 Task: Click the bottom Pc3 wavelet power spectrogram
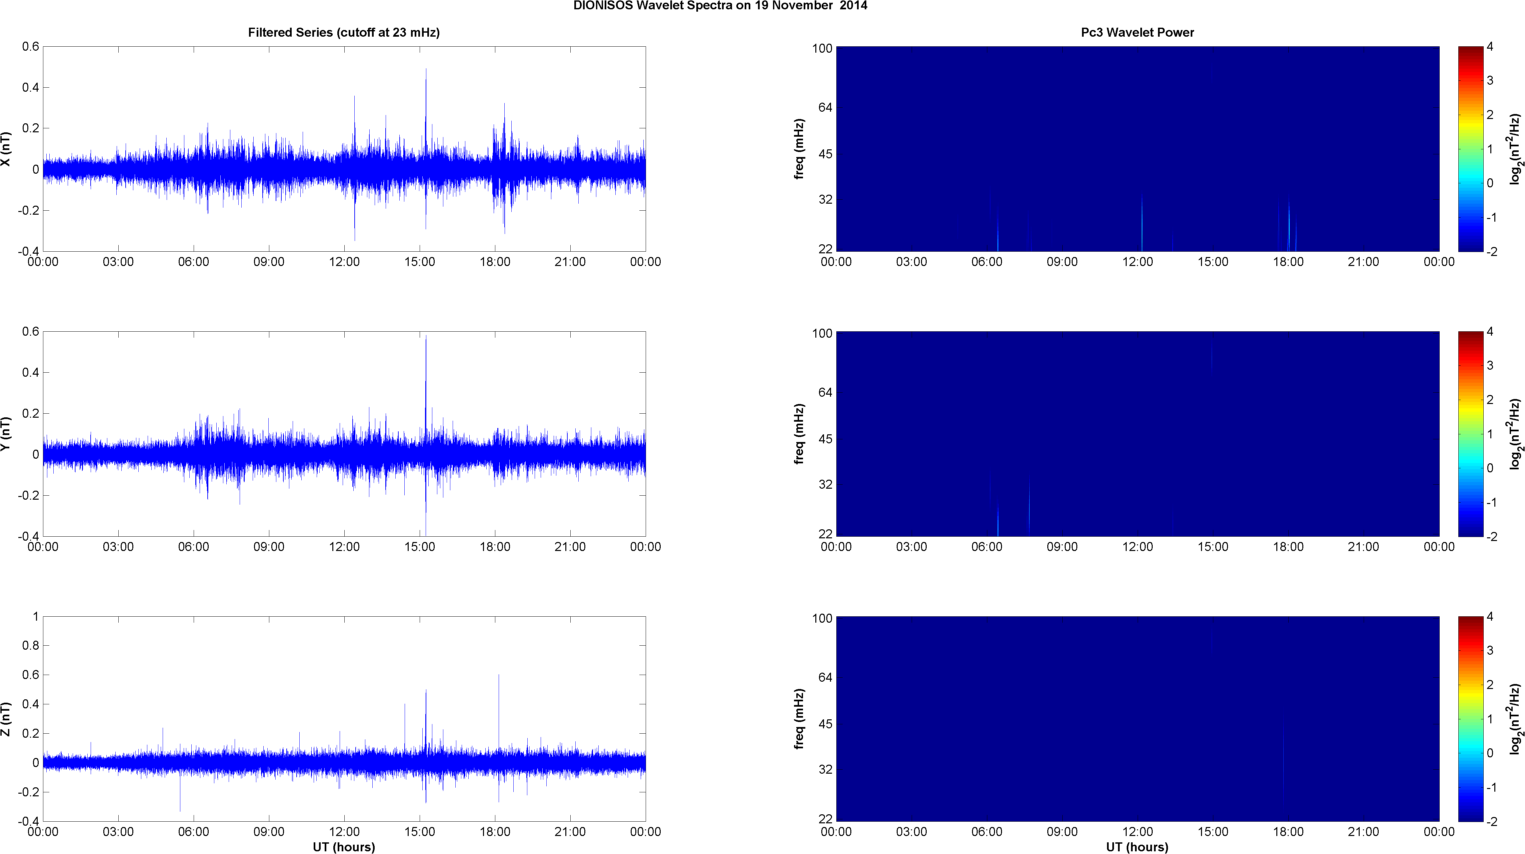1137,719
